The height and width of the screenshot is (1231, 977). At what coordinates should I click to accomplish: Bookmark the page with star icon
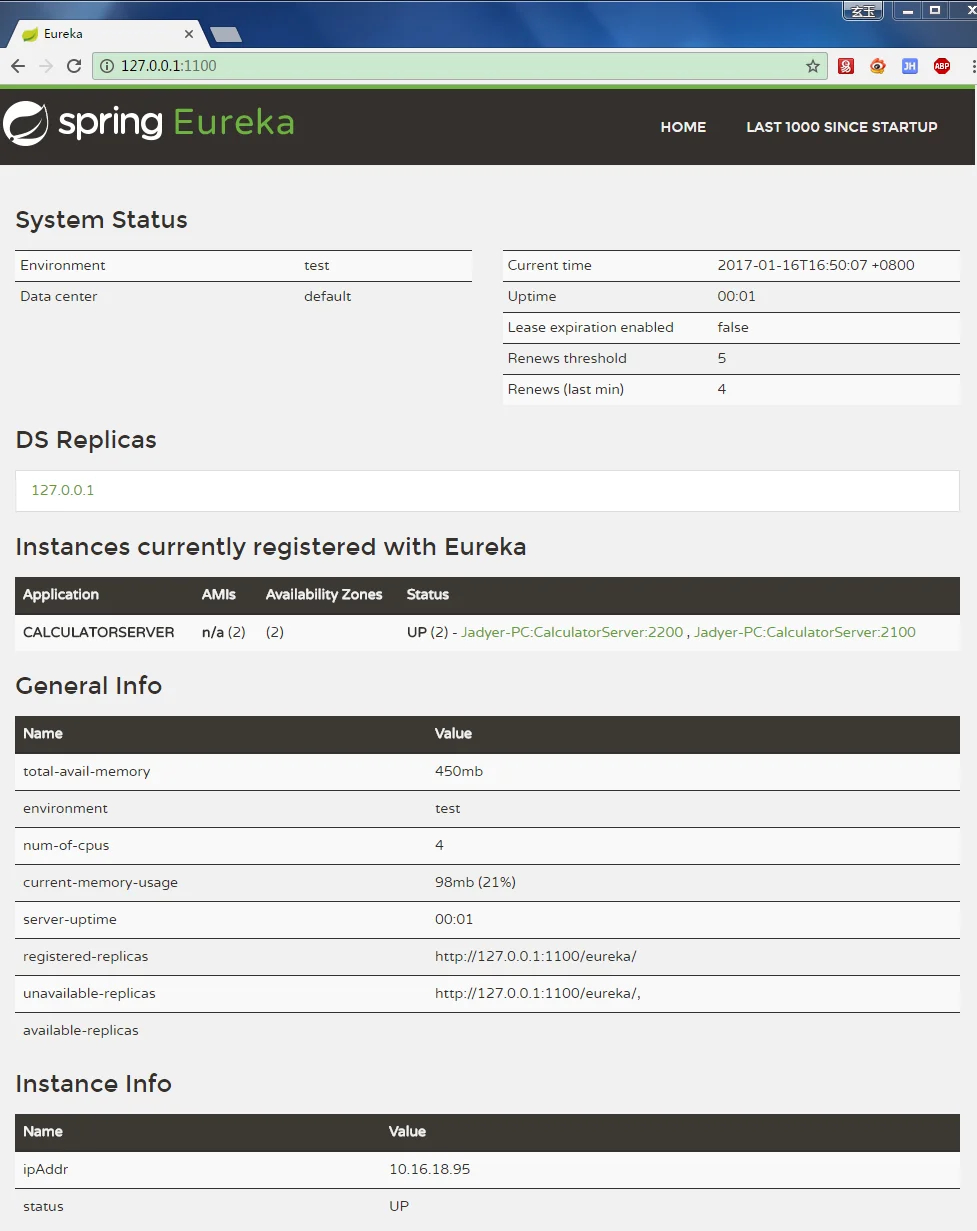[x=813, y=66]
